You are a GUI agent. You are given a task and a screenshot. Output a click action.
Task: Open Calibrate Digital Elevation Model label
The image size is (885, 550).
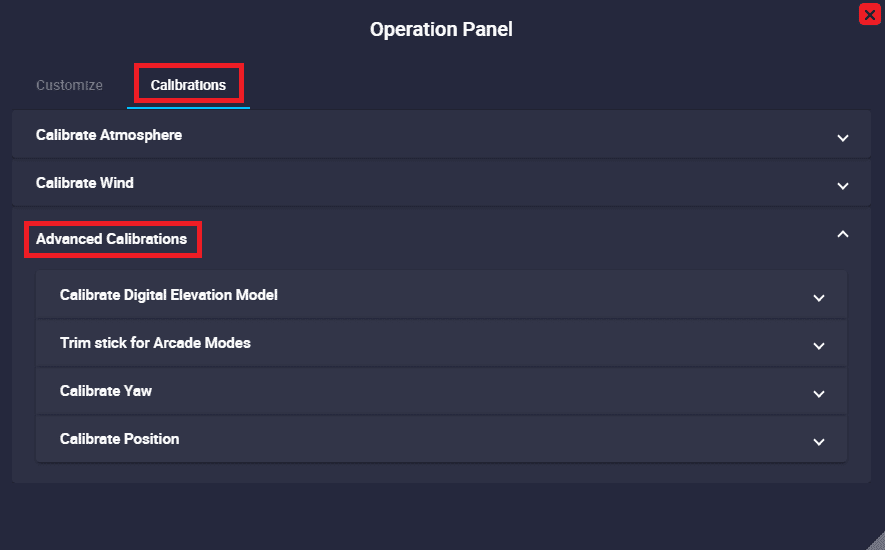[x=169, y=295]
